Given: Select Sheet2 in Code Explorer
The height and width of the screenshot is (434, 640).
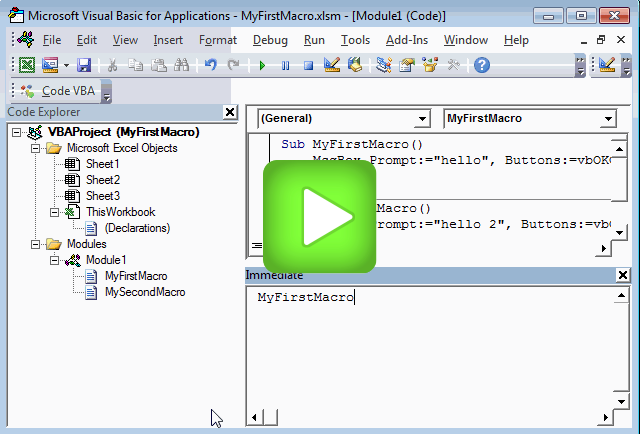Looking at the screenshot, I should pos(102,180).
